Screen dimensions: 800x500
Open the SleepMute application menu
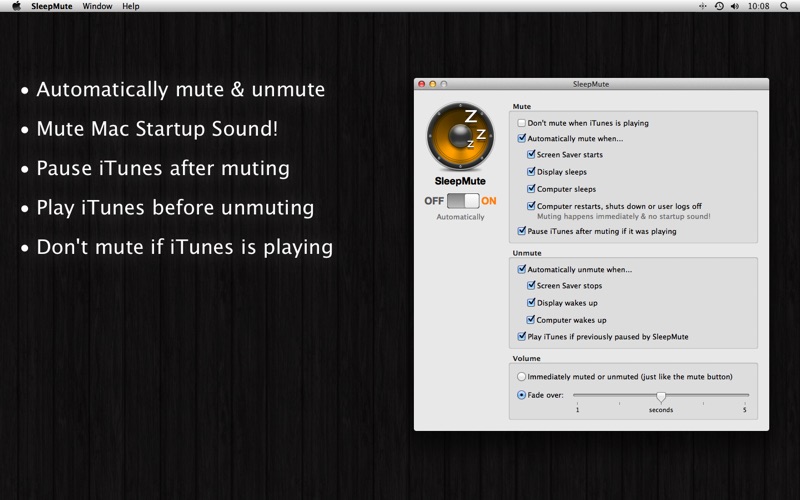pyautogui.click(x=52, y=6)
